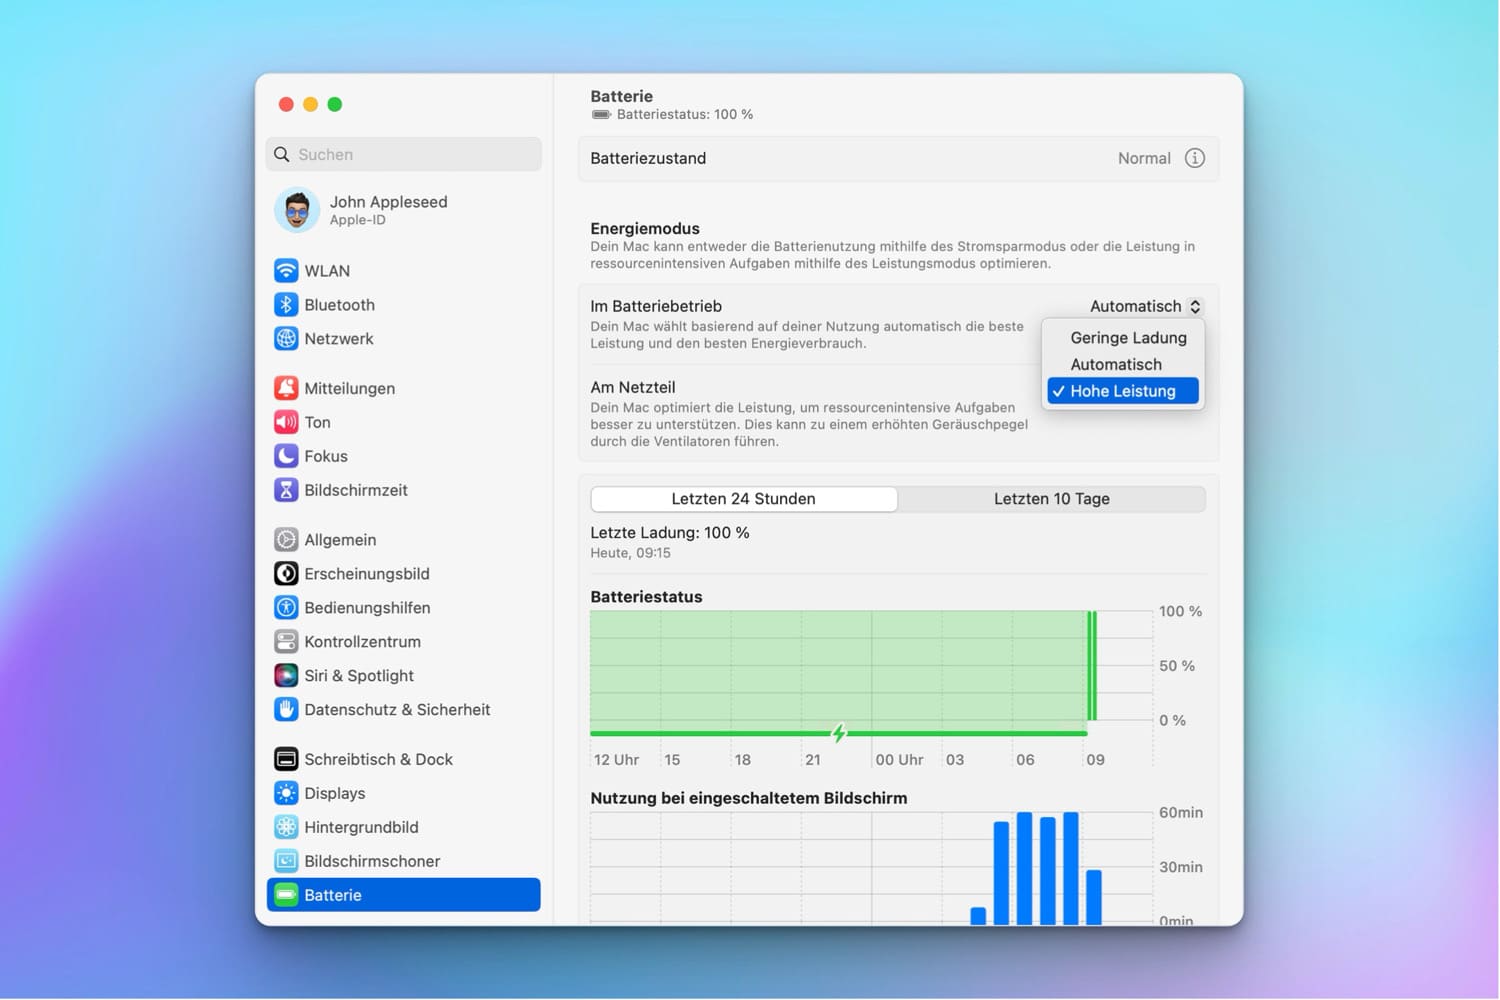The height and width of the screenshot is (1000, 1500).
Task: Click the battery health info icon
Action: [1194, 158]
